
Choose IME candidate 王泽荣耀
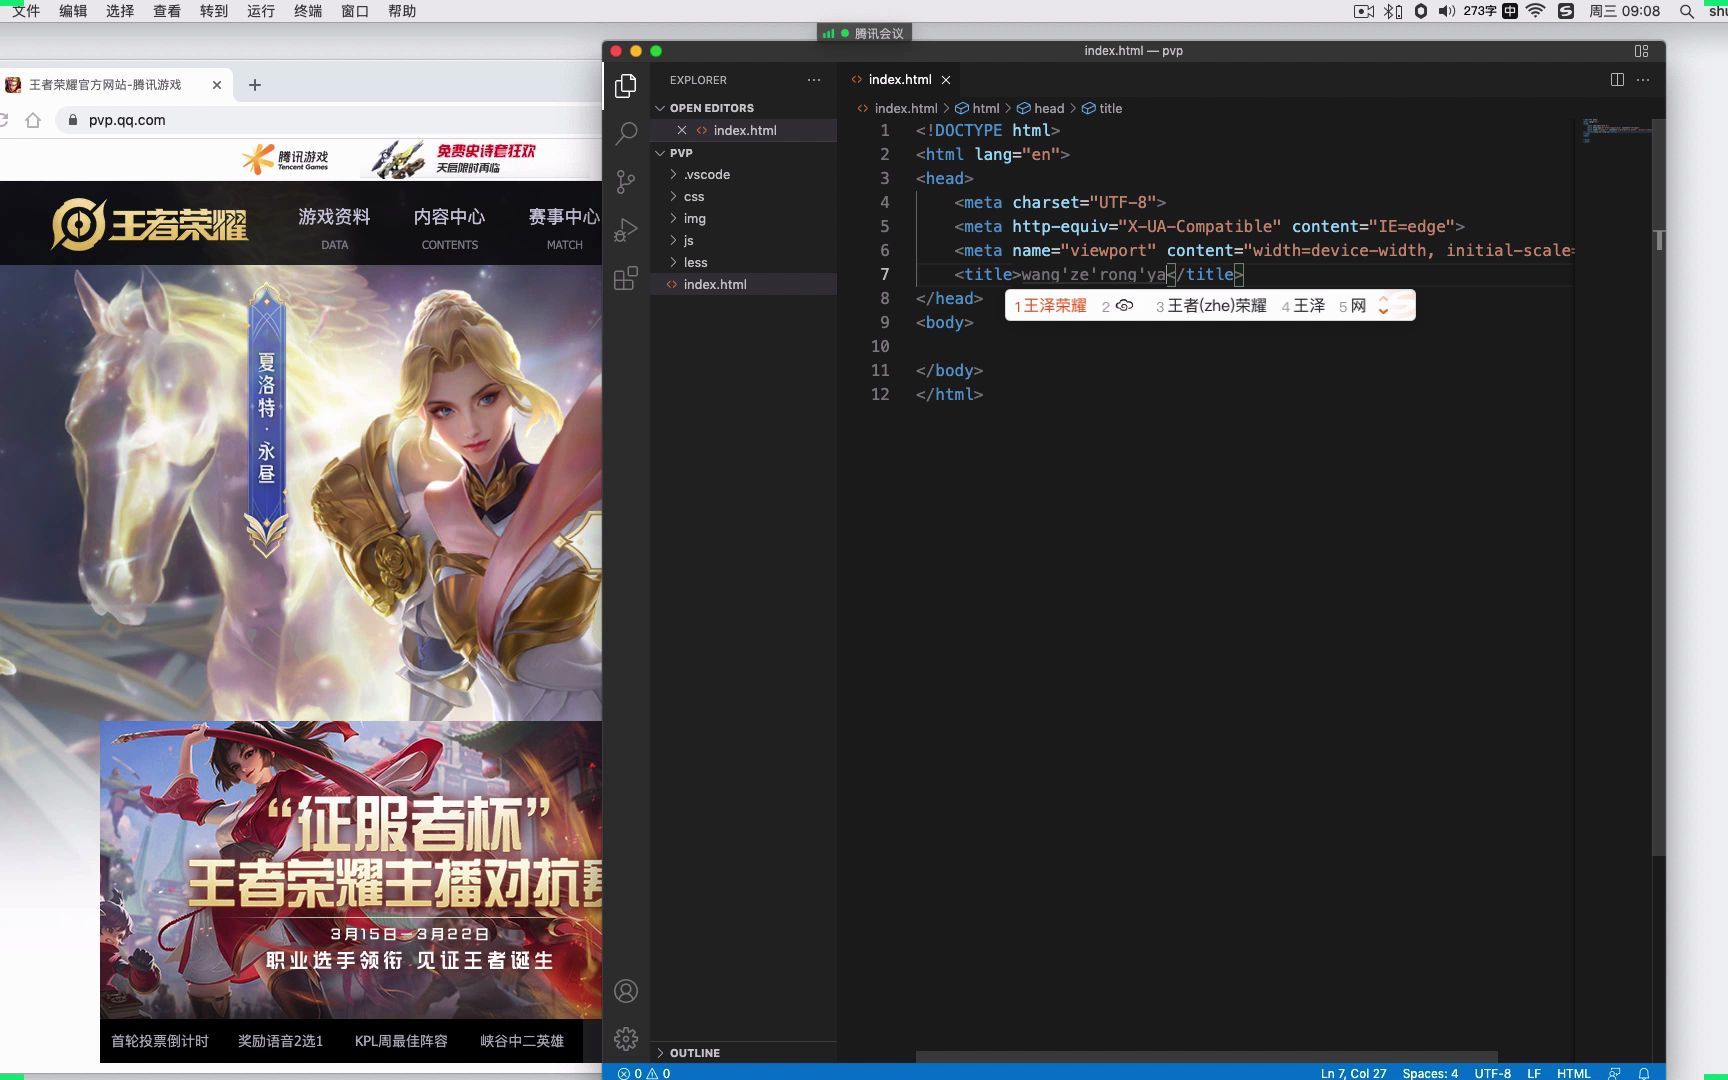click(x=1050, y=305)
